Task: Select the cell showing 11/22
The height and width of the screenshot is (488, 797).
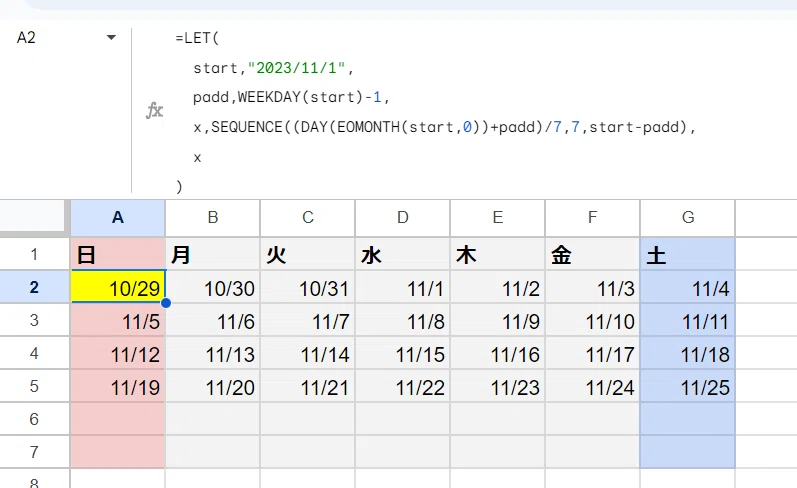Action: pos(403,386)
